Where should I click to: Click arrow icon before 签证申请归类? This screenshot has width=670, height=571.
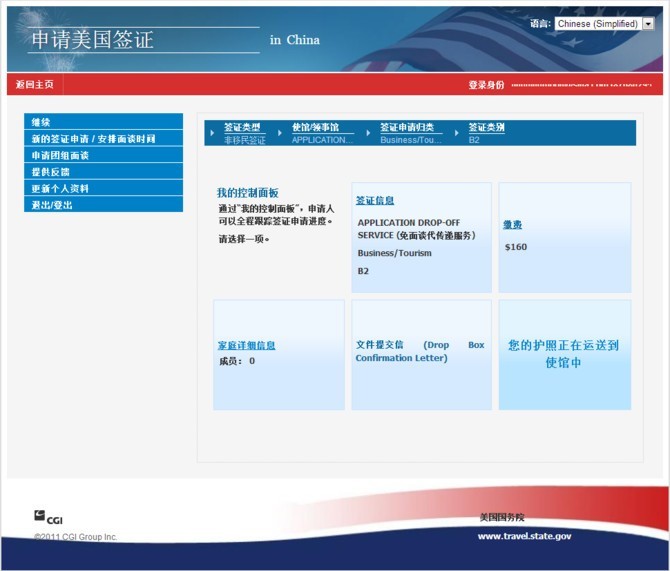tap(368, 133)
